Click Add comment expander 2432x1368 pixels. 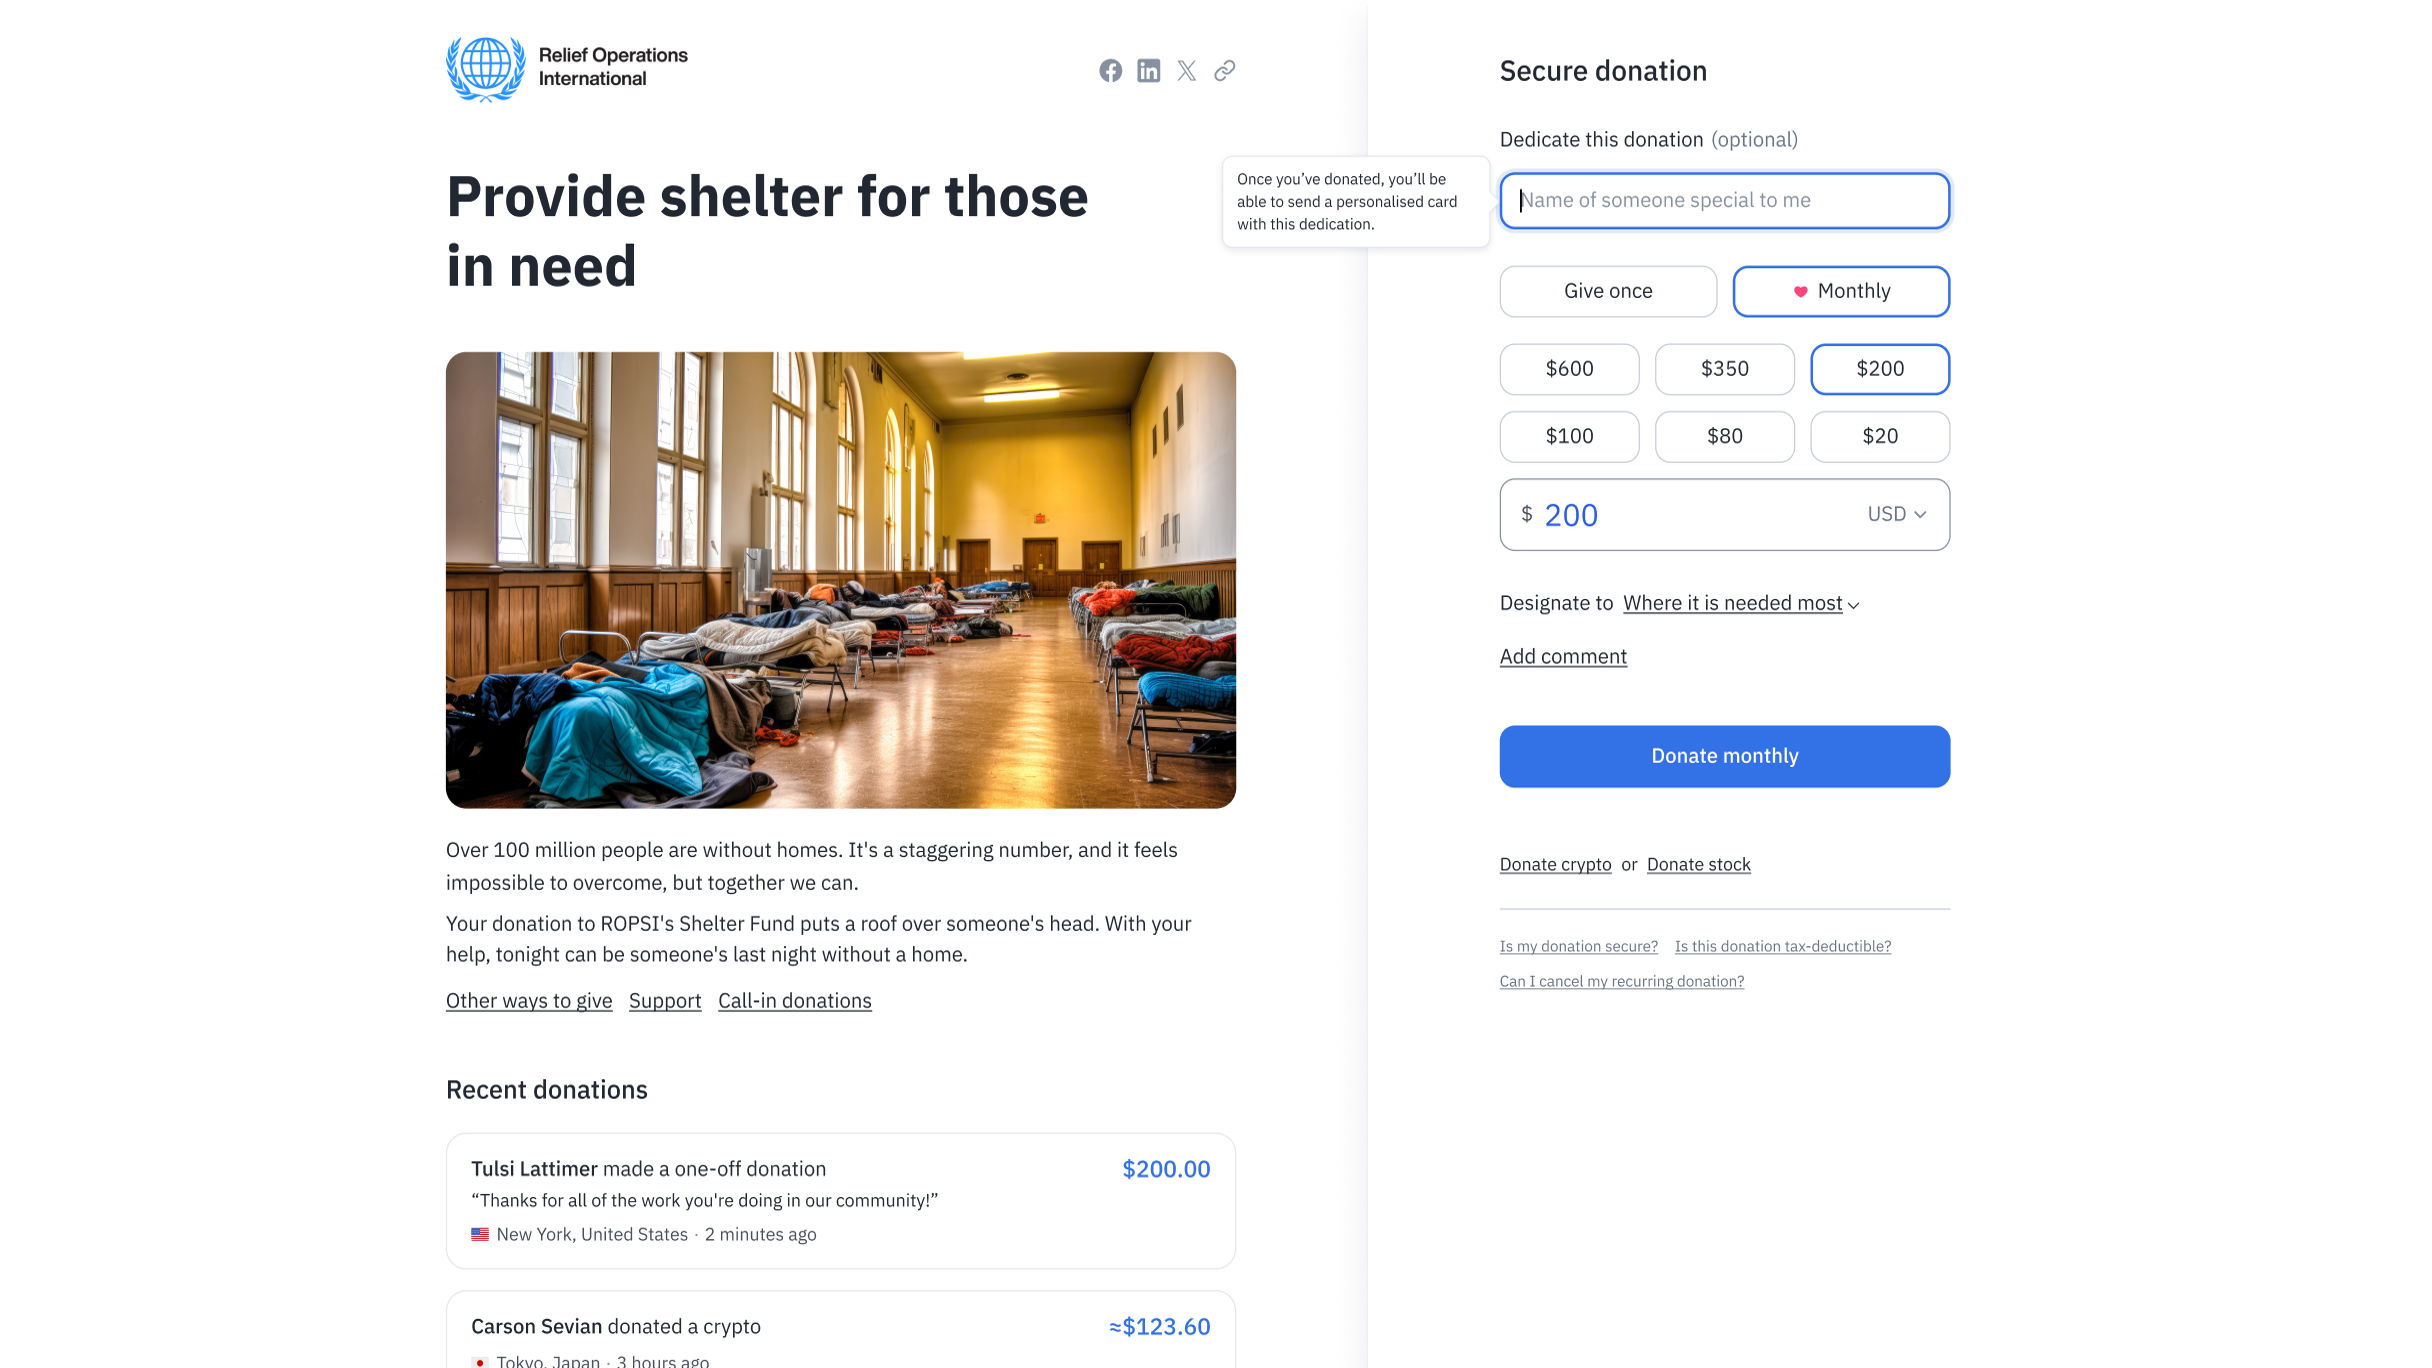click(x=1562, y=656)
